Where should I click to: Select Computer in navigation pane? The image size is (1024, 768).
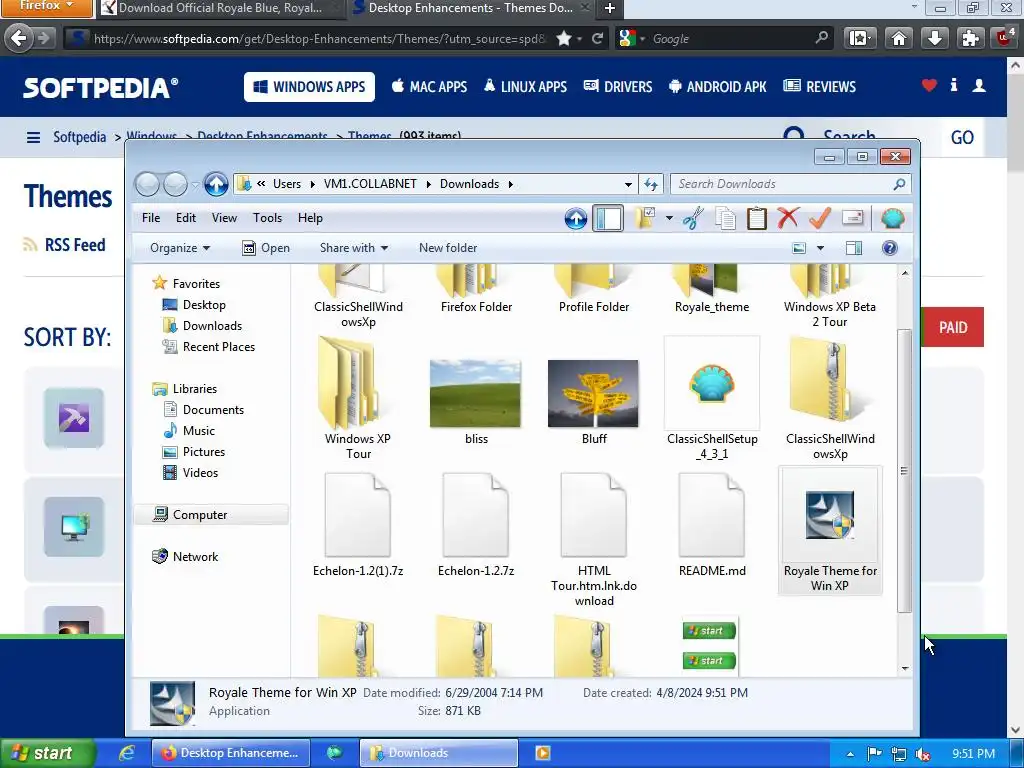tap(200, 515)
